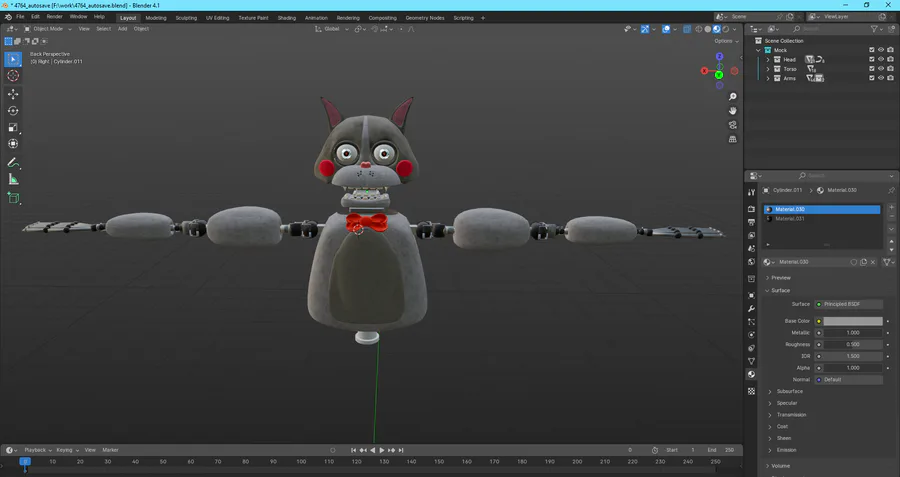Toggle X-ray mode in viewport header

pos(687,29)
